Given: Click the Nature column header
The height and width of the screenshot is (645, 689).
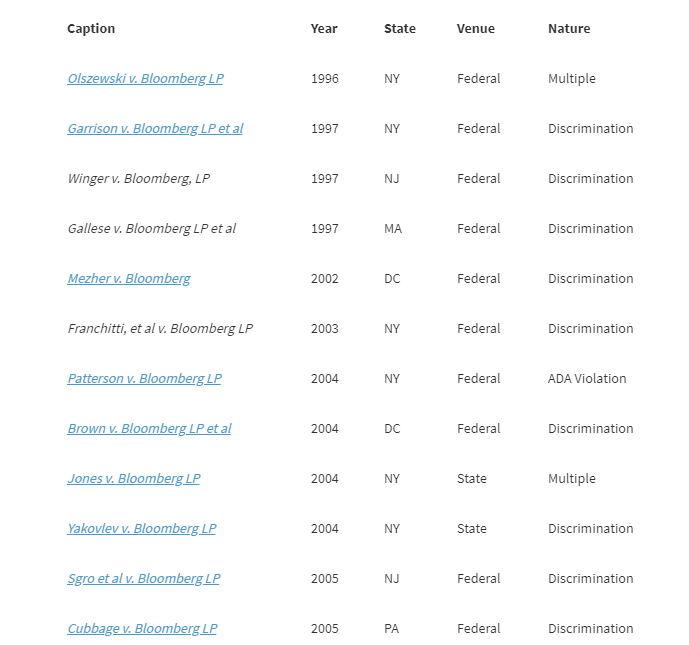Looking at the screenshot, I should [x=569, y=29].
